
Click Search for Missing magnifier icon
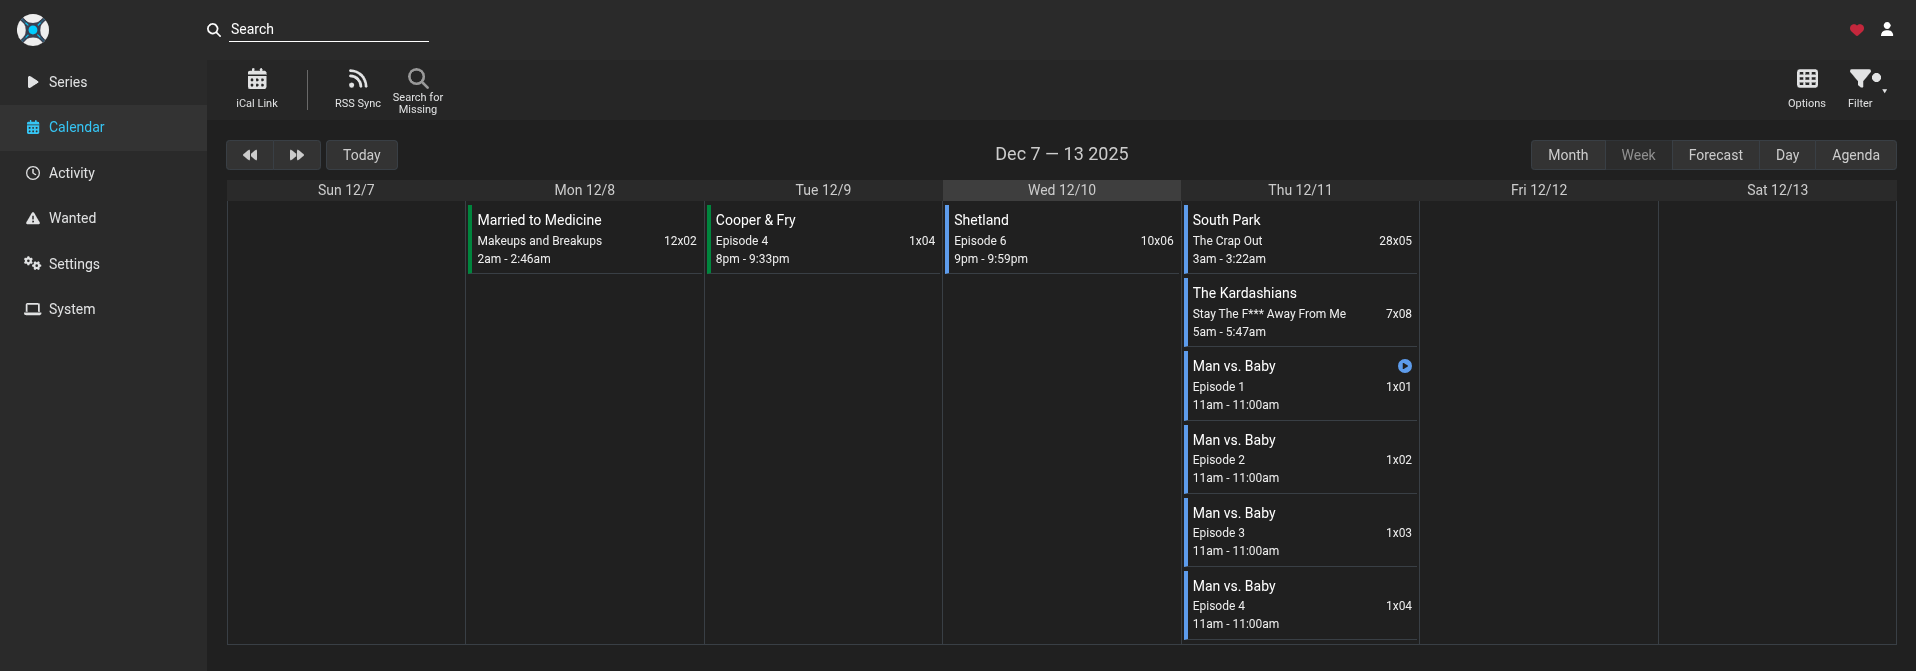coord(418,78)
